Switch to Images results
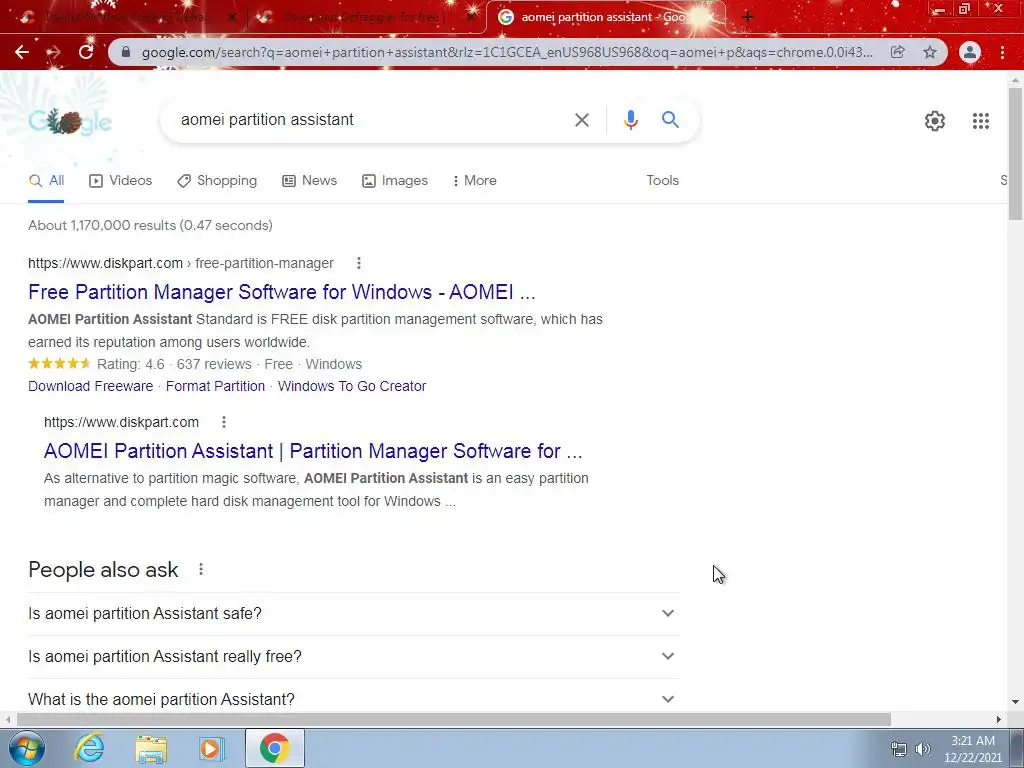 (x=394, y=180)
